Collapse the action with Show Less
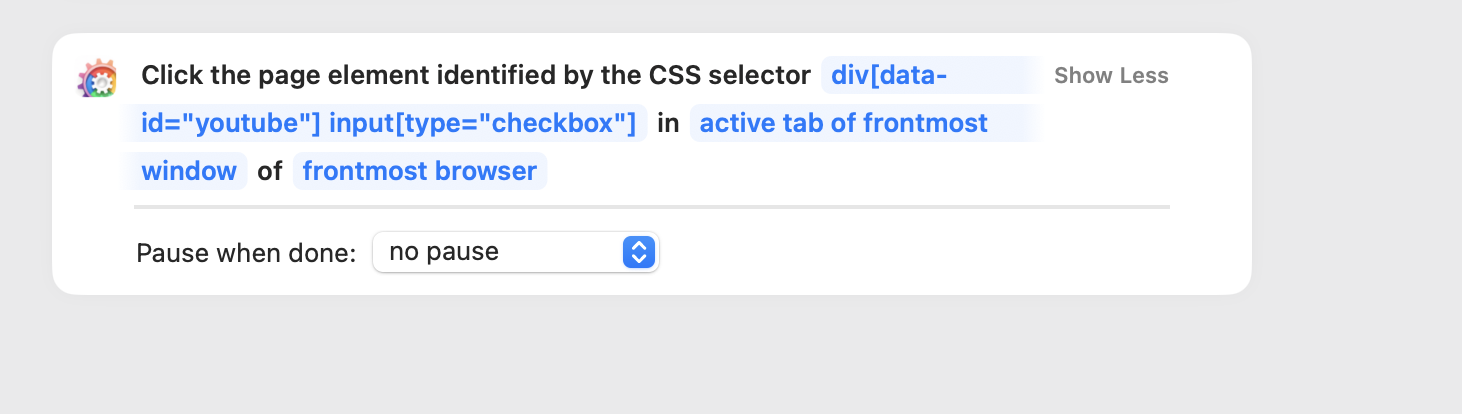This screenshot has height=414, width=1462. [1110, 76]
